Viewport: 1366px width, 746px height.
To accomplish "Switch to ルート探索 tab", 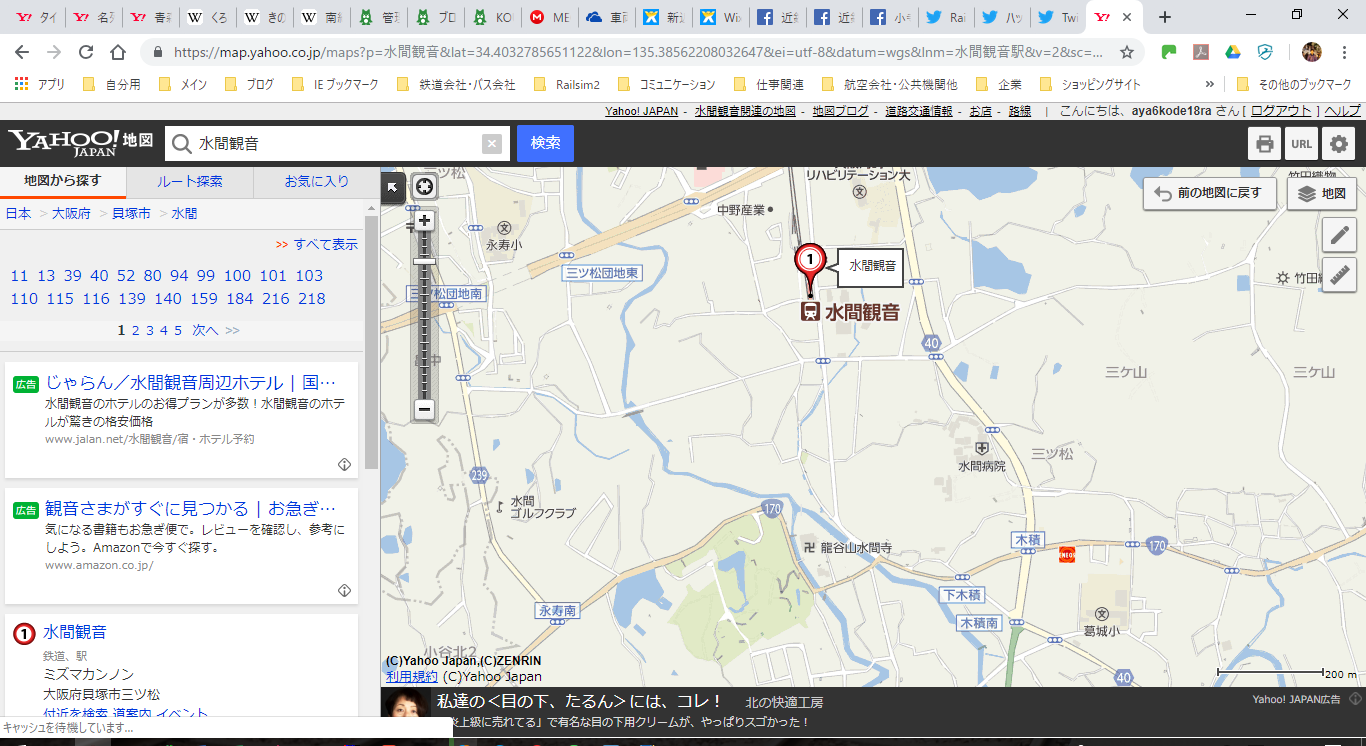I will (x=190, y=182).
